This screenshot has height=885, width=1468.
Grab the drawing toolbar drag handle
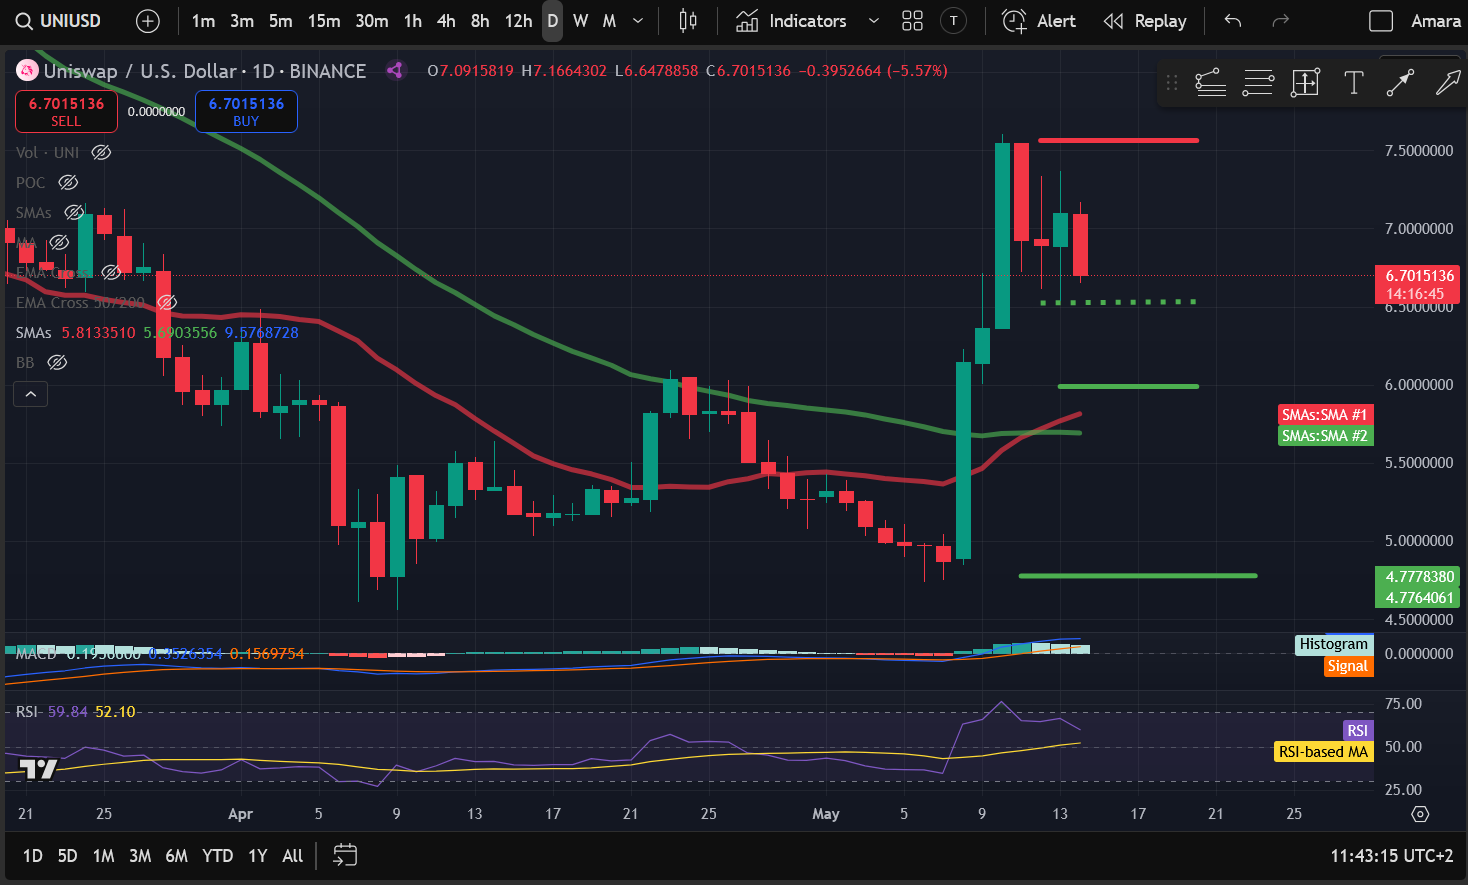(1172, 83)
